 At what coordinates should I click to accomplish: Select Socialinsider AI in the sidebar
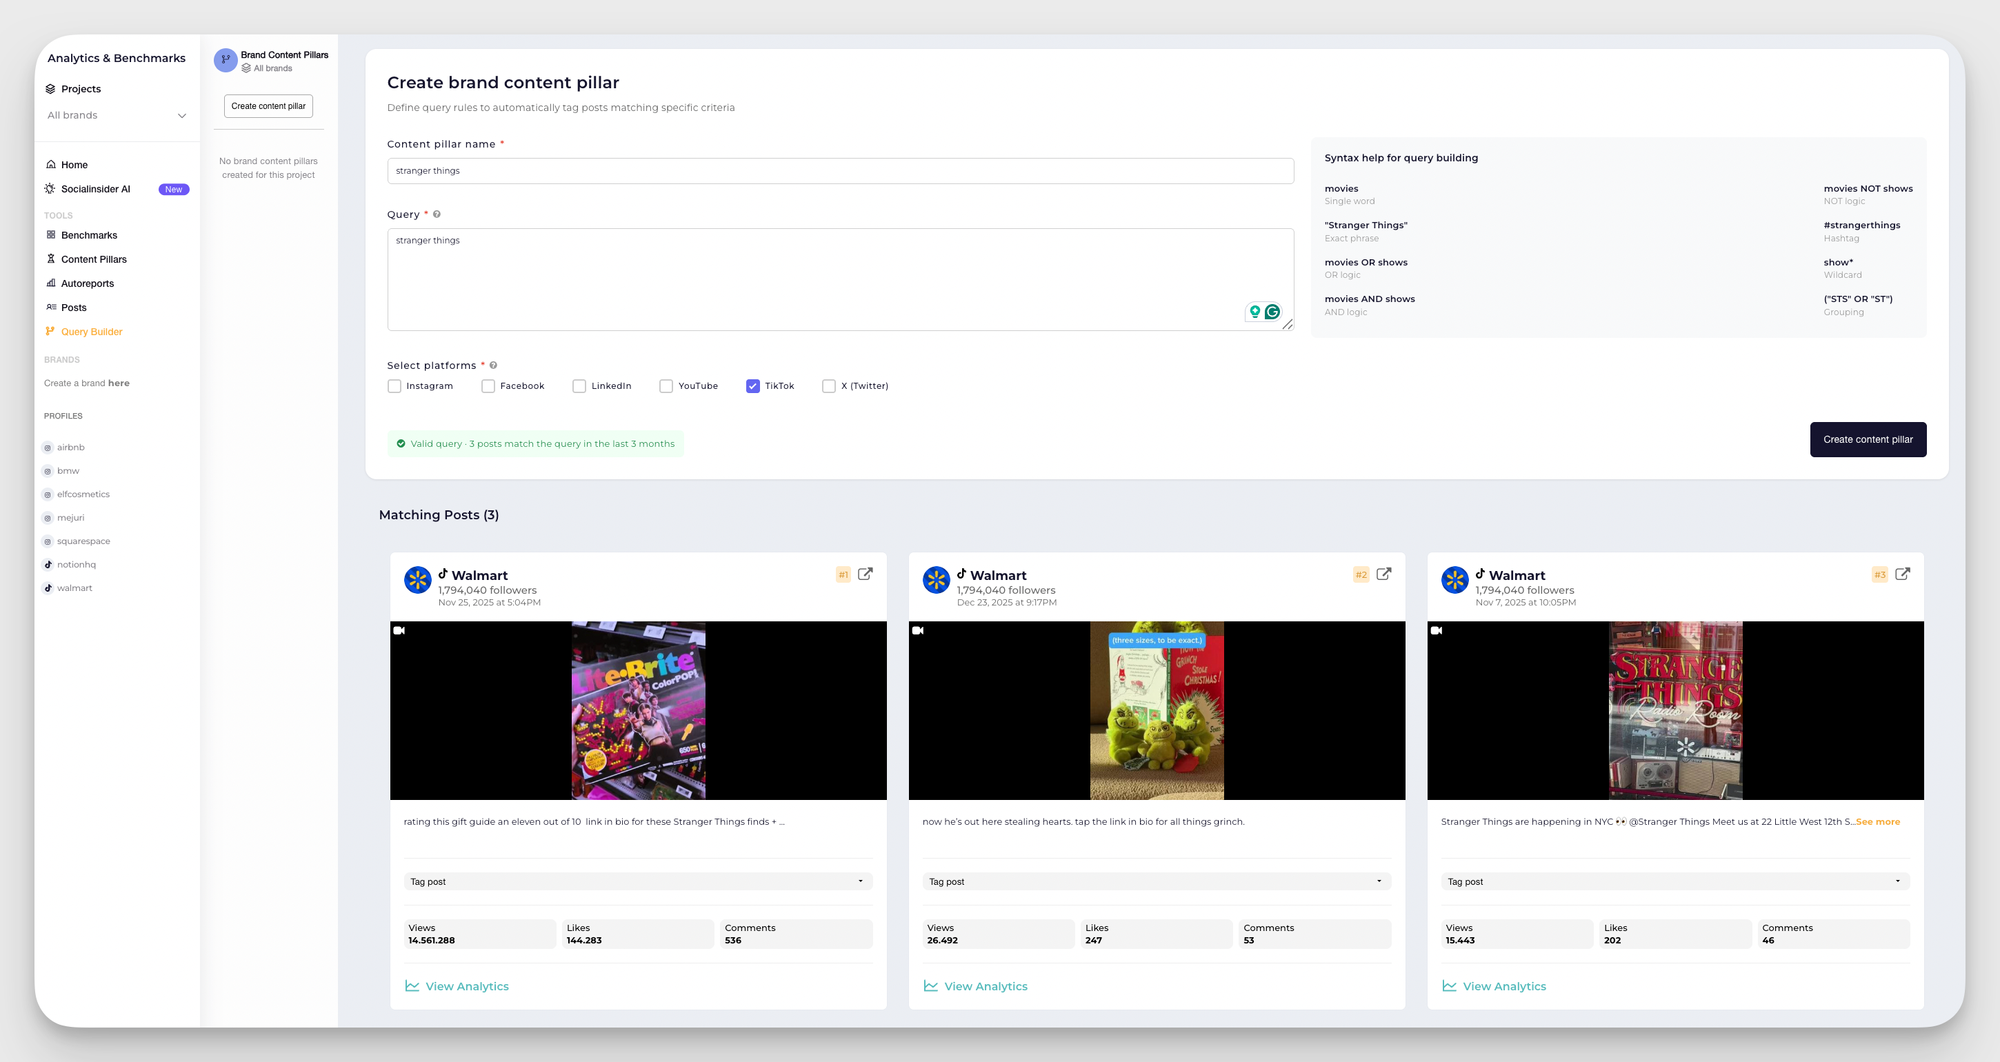point(95,188)
